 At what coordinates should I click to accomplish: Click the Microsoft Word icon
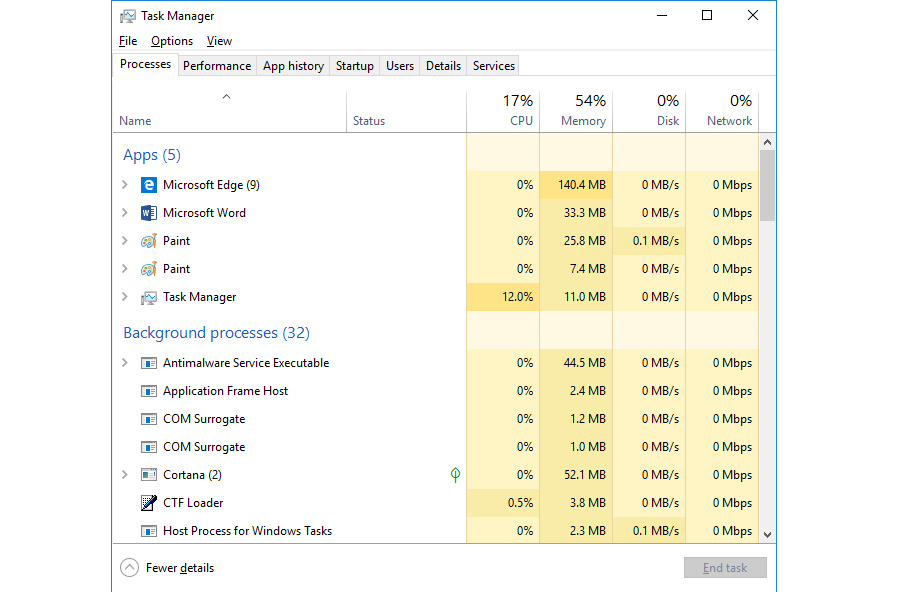(x=149, y=212)
